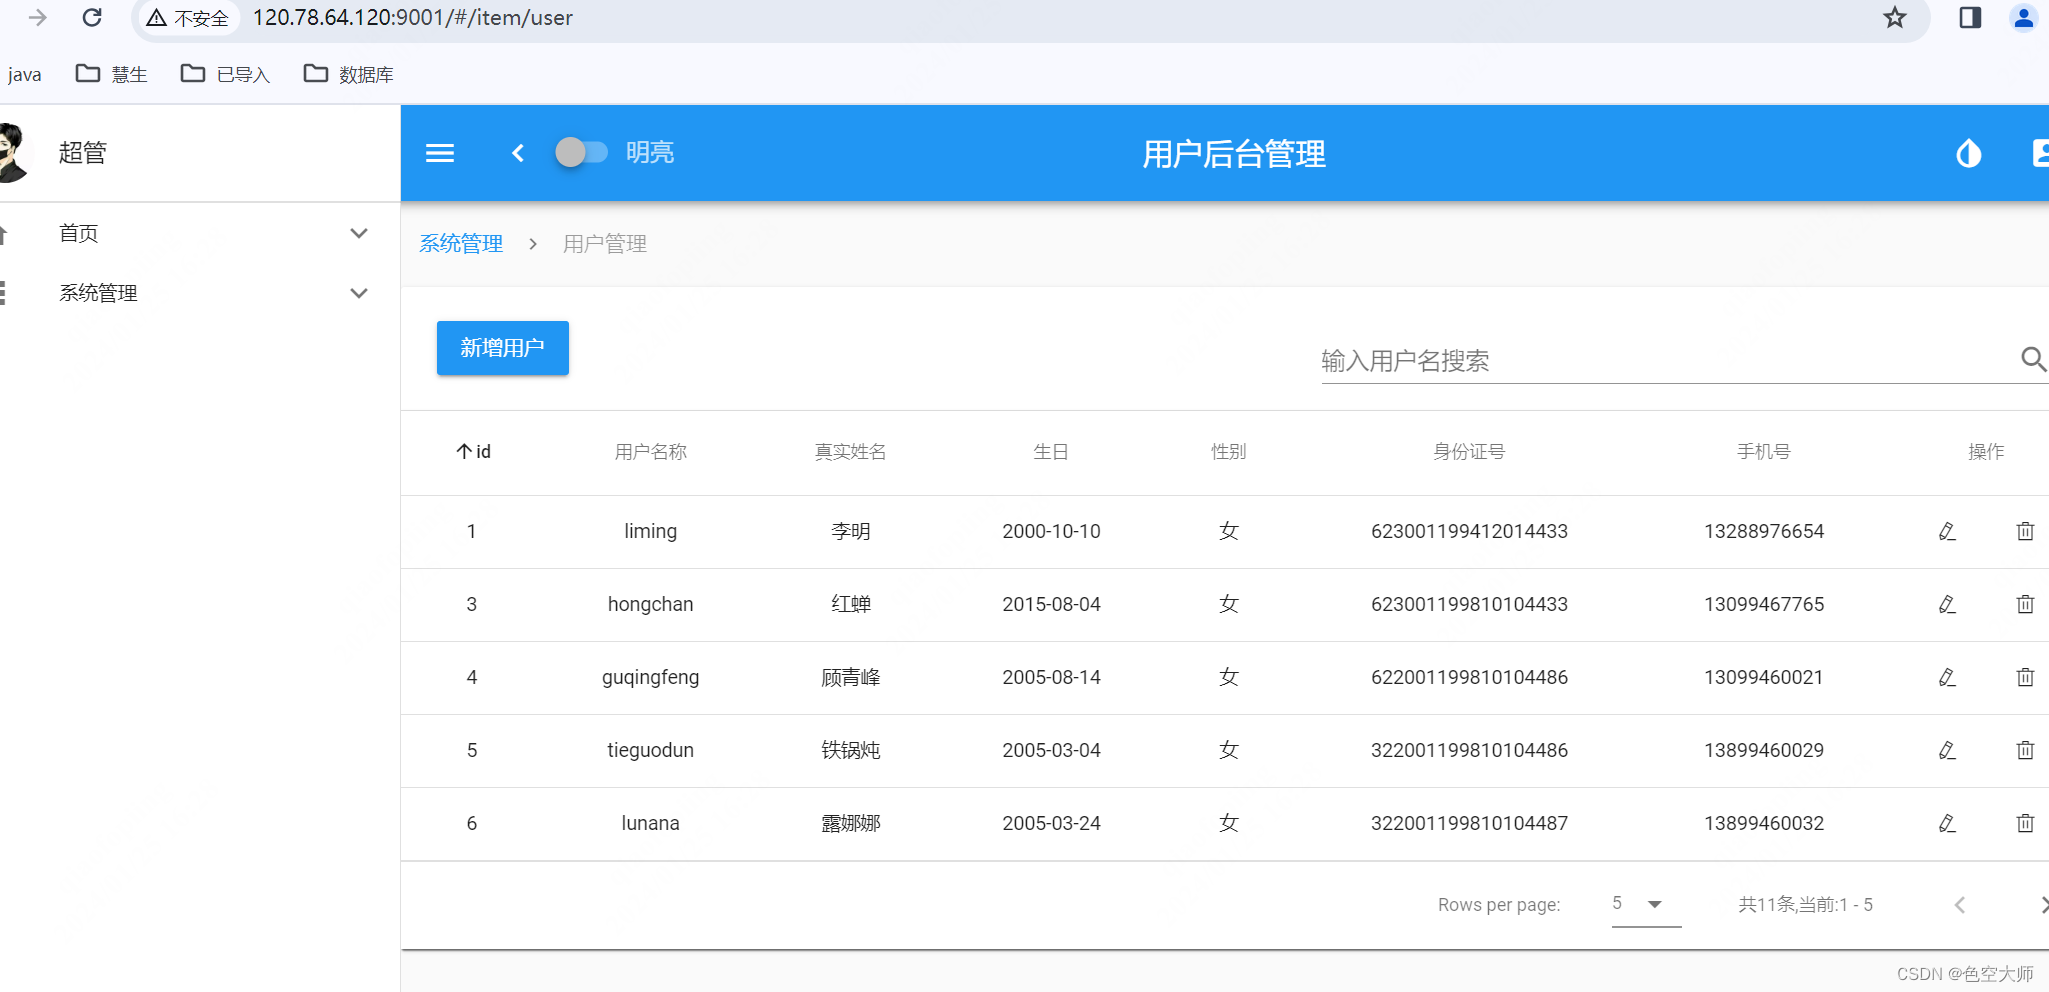Sort table by id column
This screenshot has height=992, width=2049.
pyautogui.click(x=473, y=452)
